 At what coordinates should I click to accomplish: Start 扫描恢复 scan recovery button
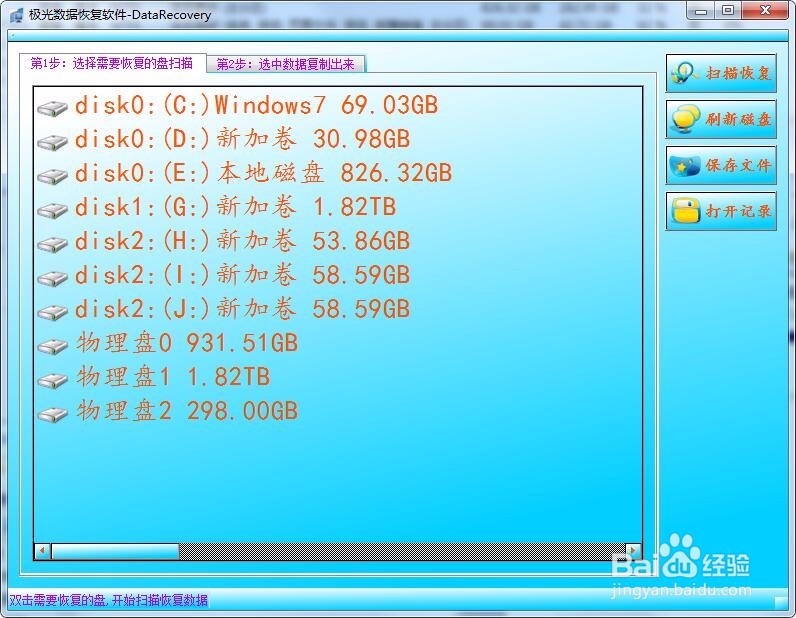pyautogui.click(x=721, y=74)
